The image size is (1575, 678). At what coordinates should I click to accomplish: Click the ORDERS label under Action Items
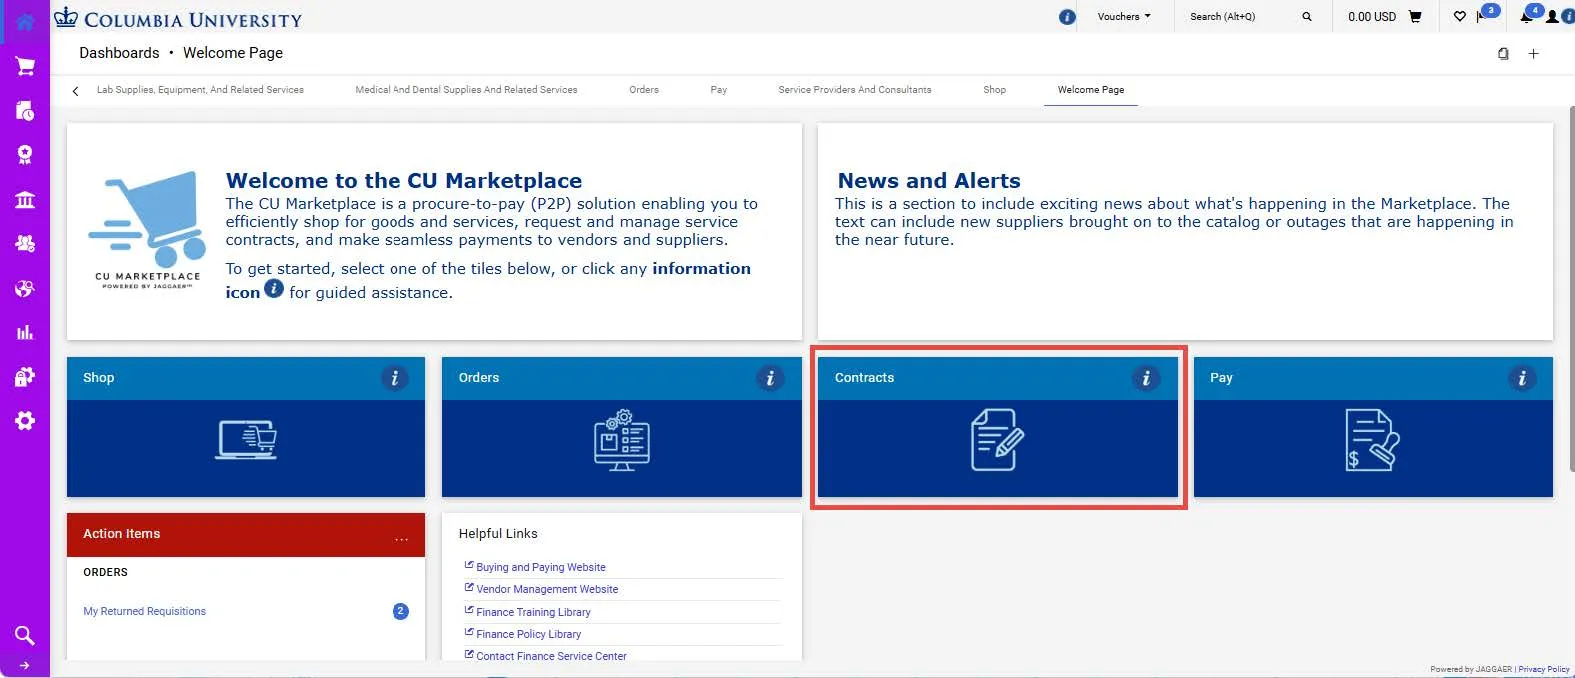(x=105, y=572)
